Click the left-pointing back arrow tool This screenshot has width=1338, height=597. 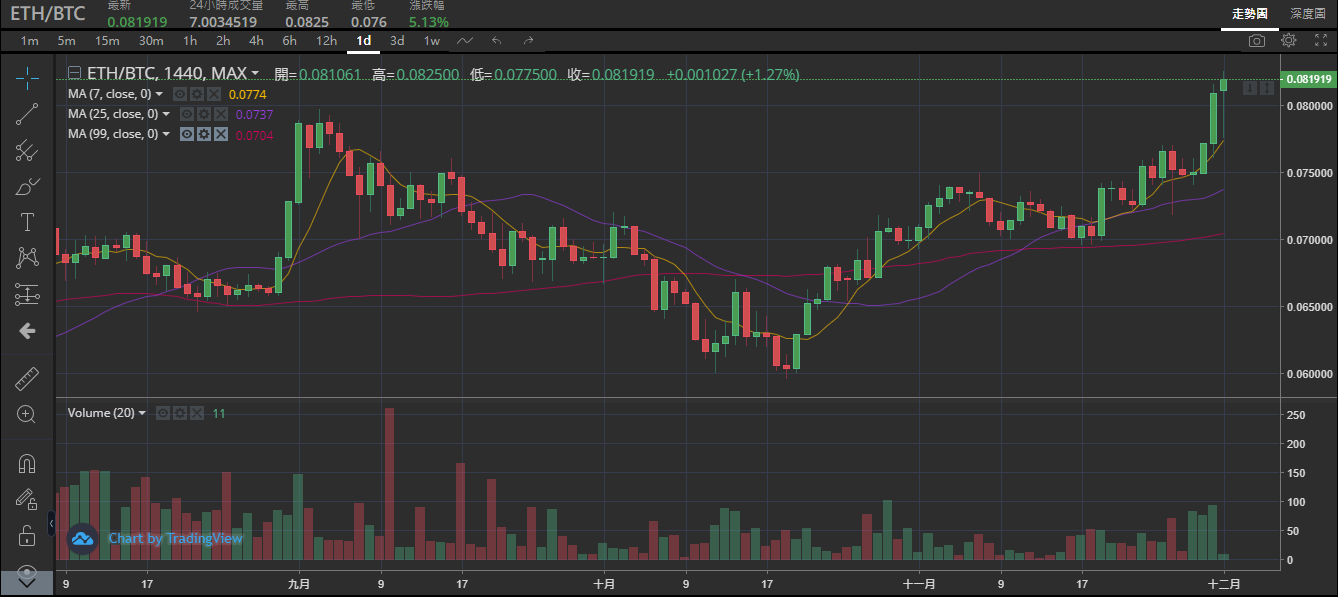pos(27,331)
